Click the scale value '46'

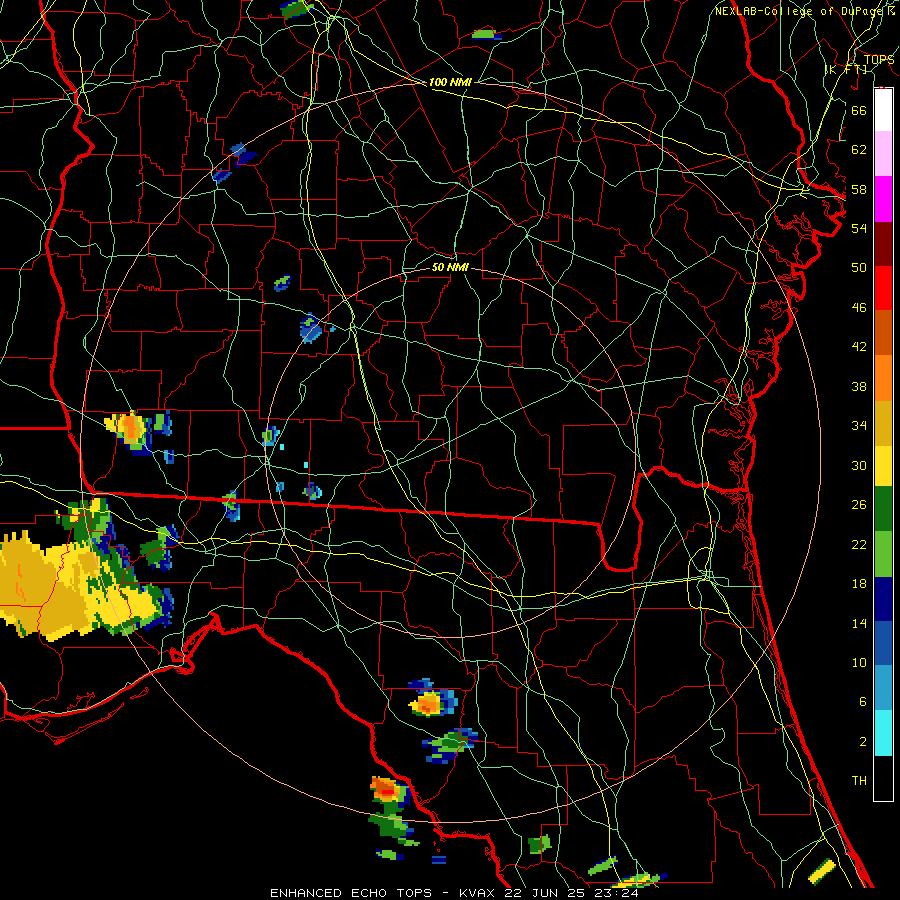[x=859, y=308]
